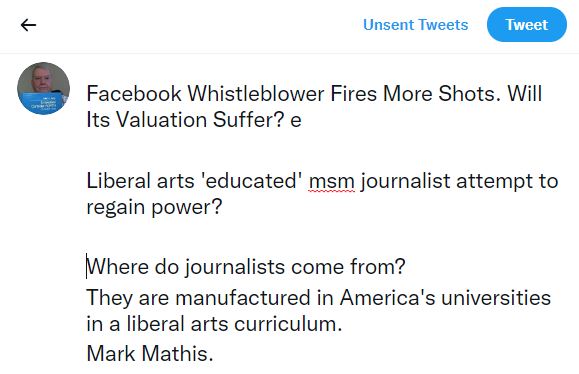579x374 pixels.
Task: Click the profile avatar picture
Action: [44, 88]
